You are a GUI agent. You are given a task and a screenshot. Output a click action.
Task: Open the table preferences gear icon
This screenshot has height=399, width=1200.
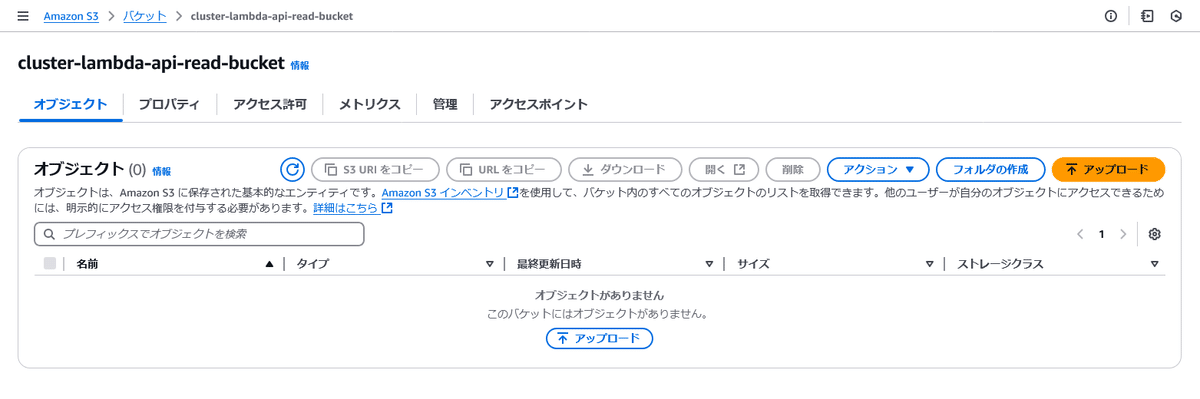point(1154,234)
